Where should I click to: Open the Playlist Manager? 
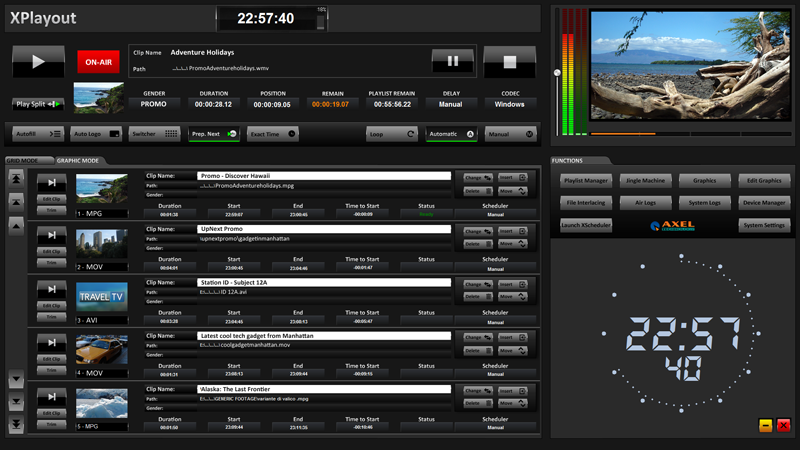pyautogui.click(x=585, y=180)
